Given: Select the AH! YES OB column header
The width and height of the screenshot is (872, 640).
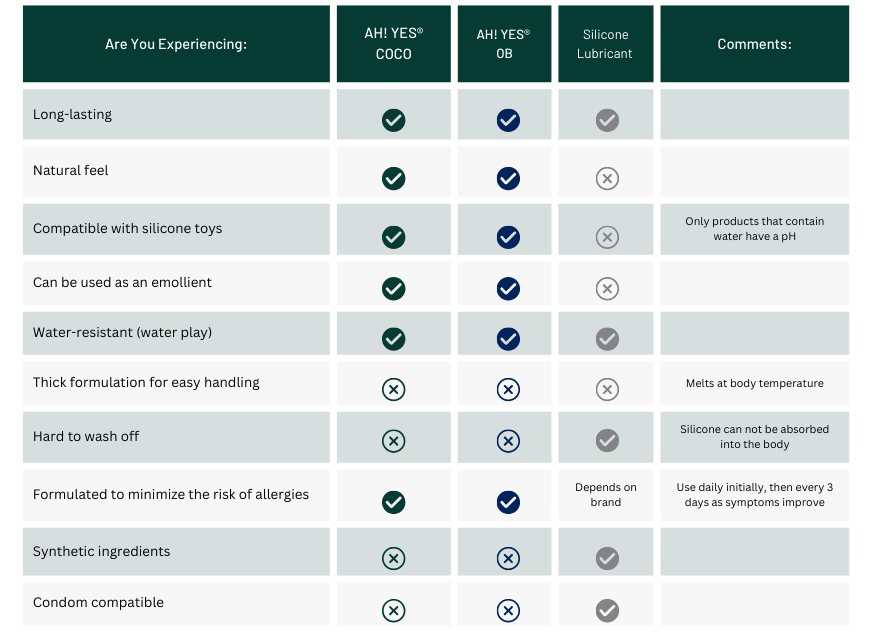Looking at the screenshot, I should click(x=504, y=44).
